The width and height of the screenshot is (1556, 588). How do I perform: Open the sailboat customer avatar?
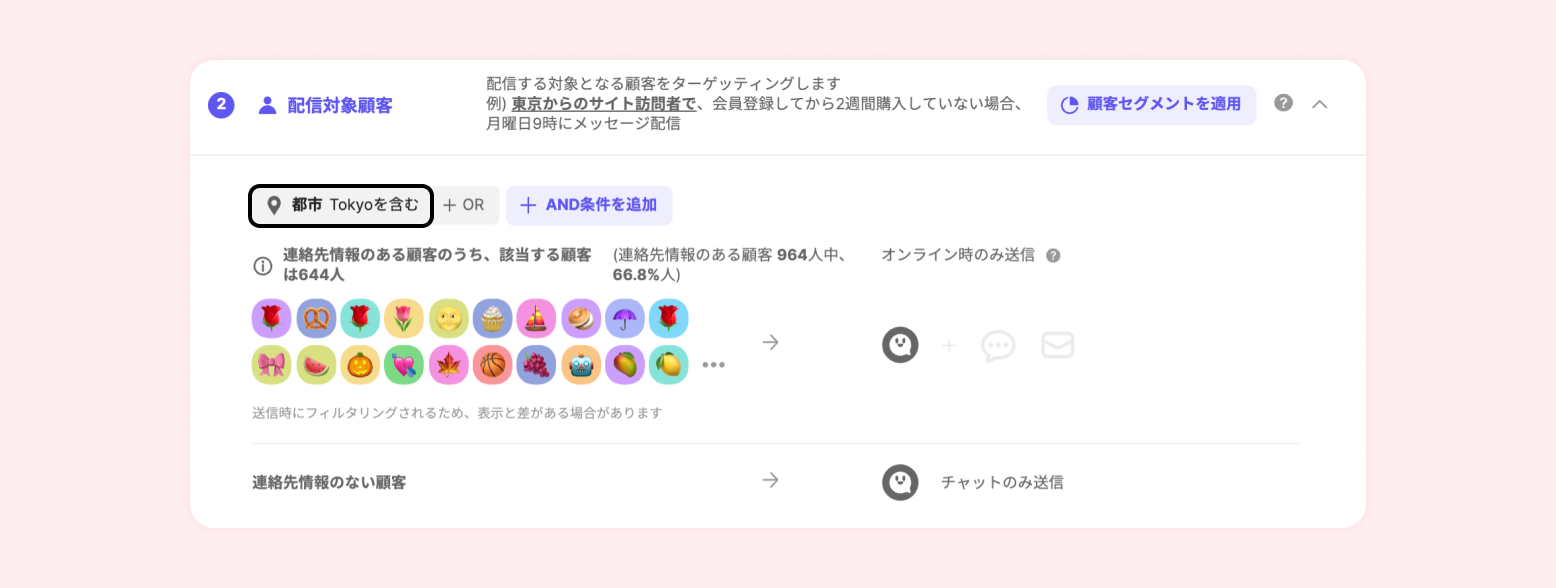(x=537, y=318)
